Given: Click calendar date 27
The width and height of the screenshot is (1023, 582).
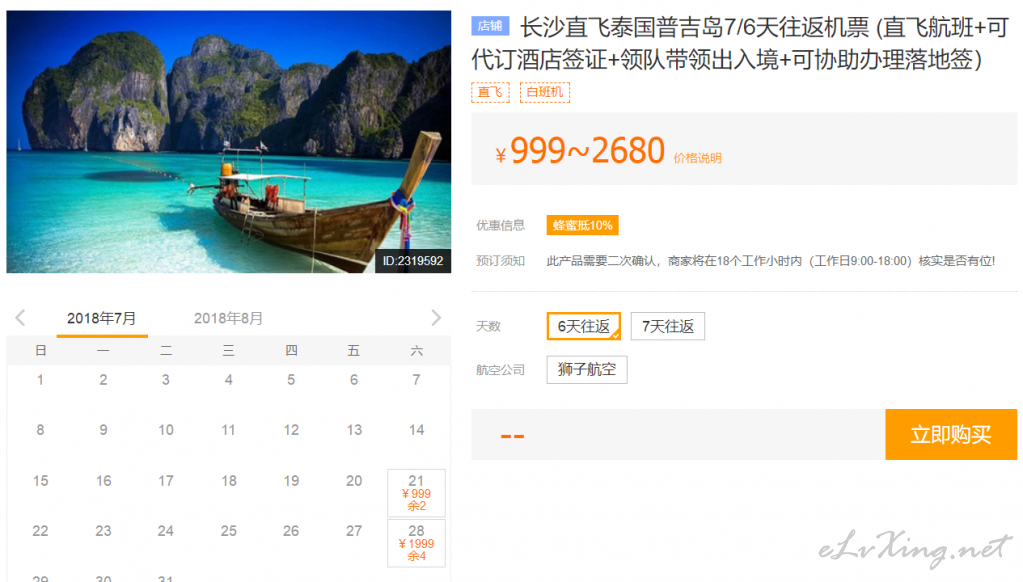Looking at the screenshot, I should point(354,531).
